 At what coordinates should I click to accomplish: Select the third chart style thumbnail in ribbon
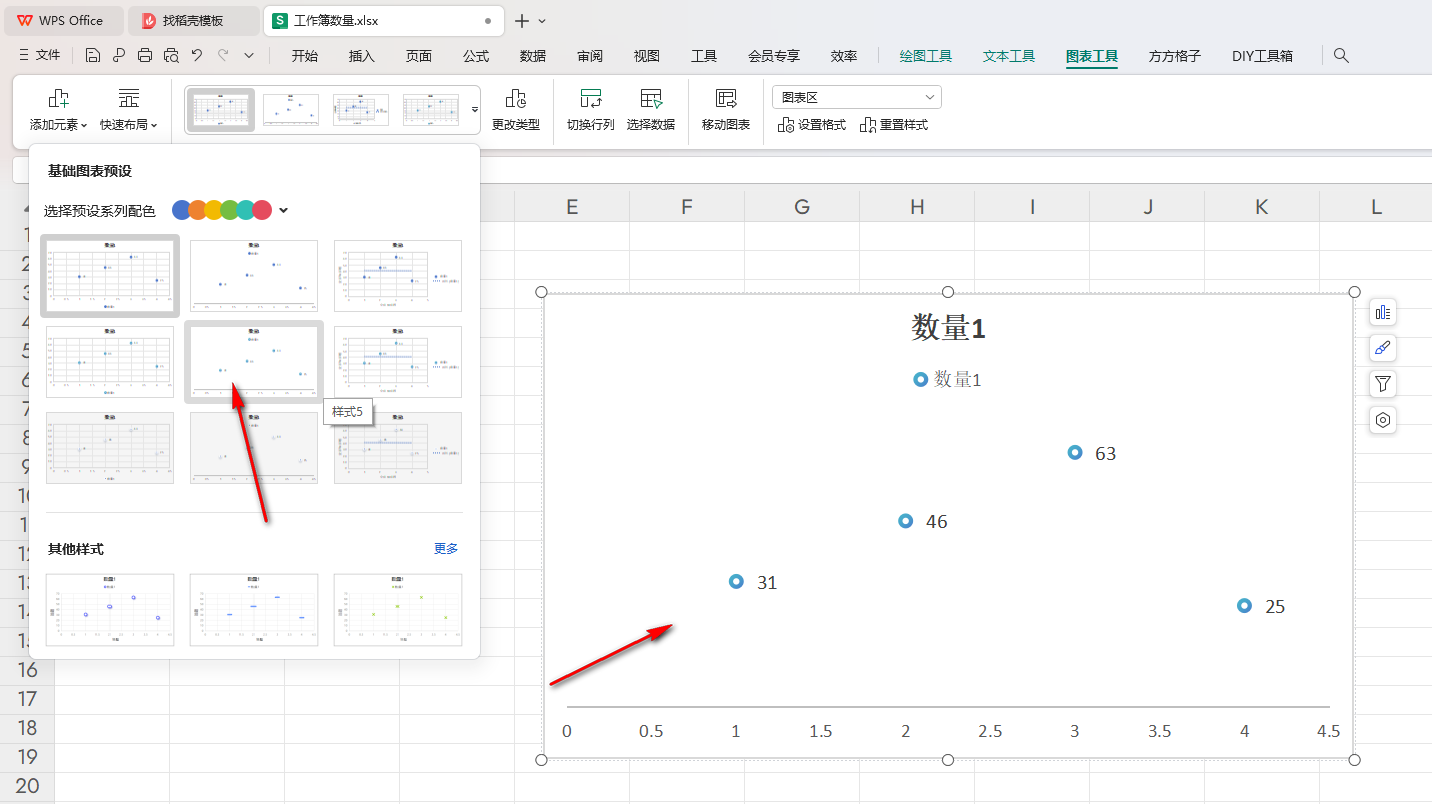point(361,110)
